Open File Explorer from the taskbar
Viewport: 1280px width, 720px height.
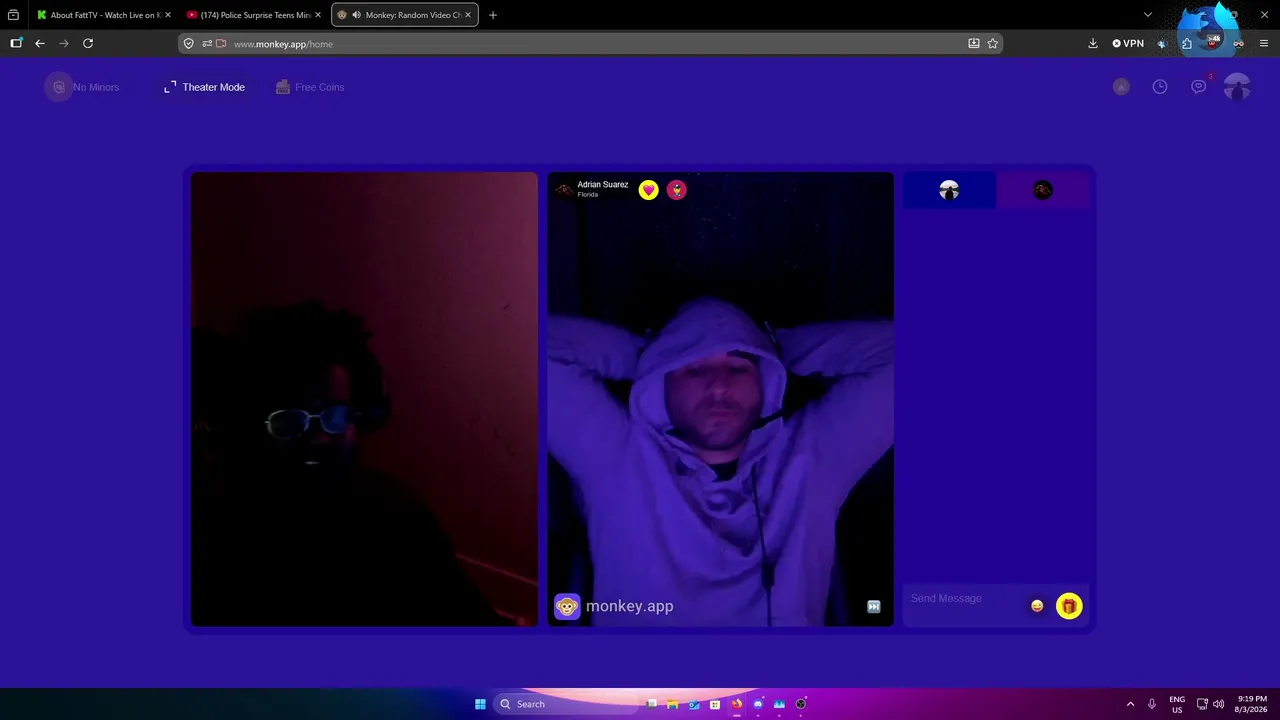pos(673,704)
